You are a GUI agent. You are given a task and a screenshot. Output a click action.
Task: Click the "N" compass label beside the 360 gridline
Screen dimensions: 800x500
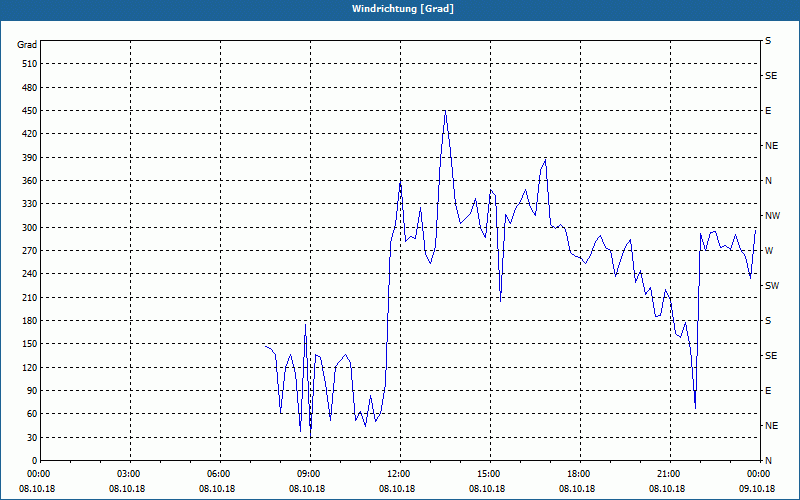tap(768, 181)
